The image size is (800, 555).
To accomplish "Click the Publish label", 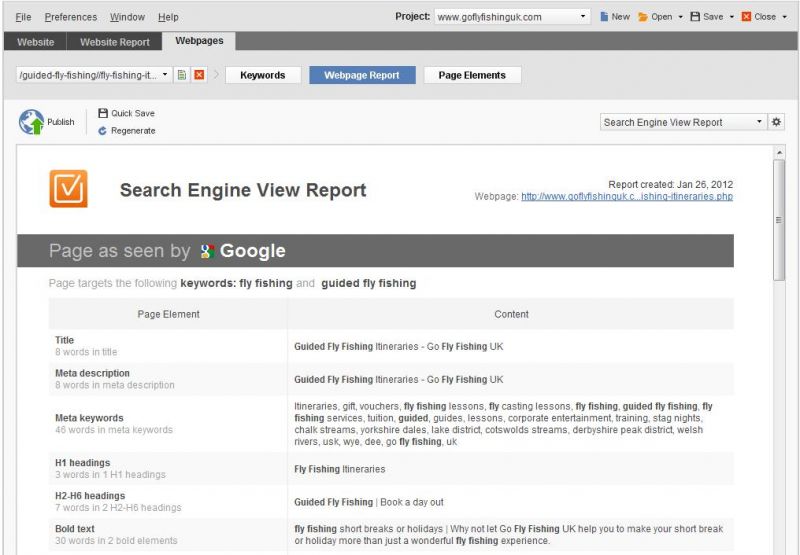I will coord(61,122).
